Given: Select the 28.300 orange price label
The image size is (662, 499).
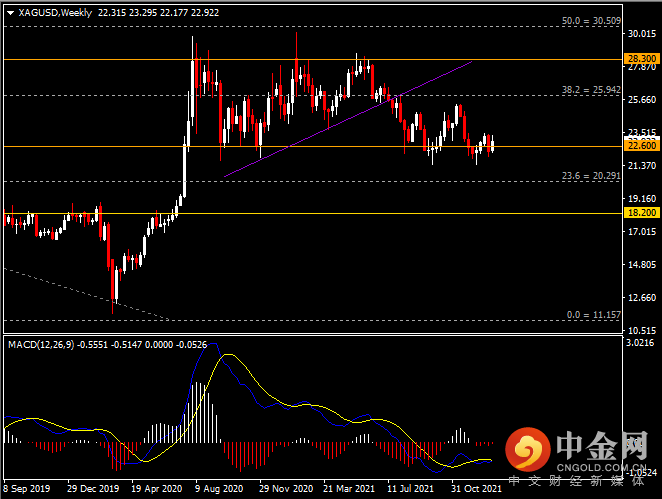Looking at the screenshot, I should click(x=642, y=59).
